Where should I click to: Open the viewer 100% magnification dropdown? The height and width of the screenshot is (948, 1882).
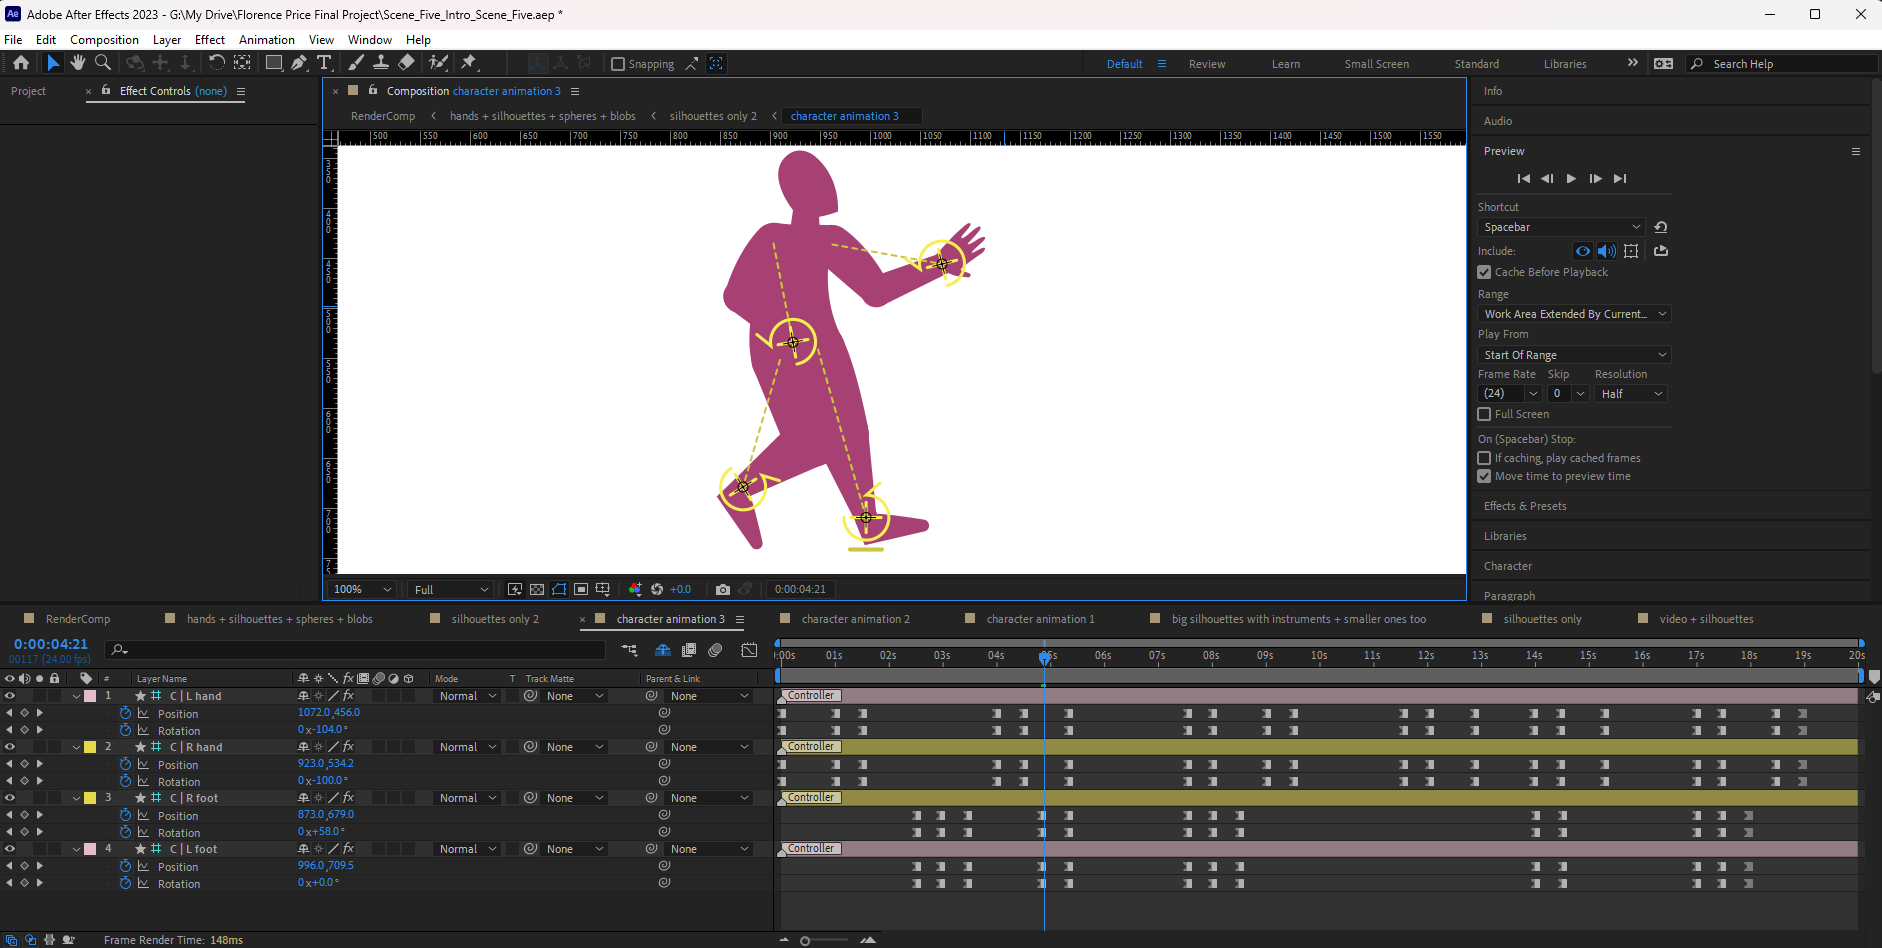362,589
